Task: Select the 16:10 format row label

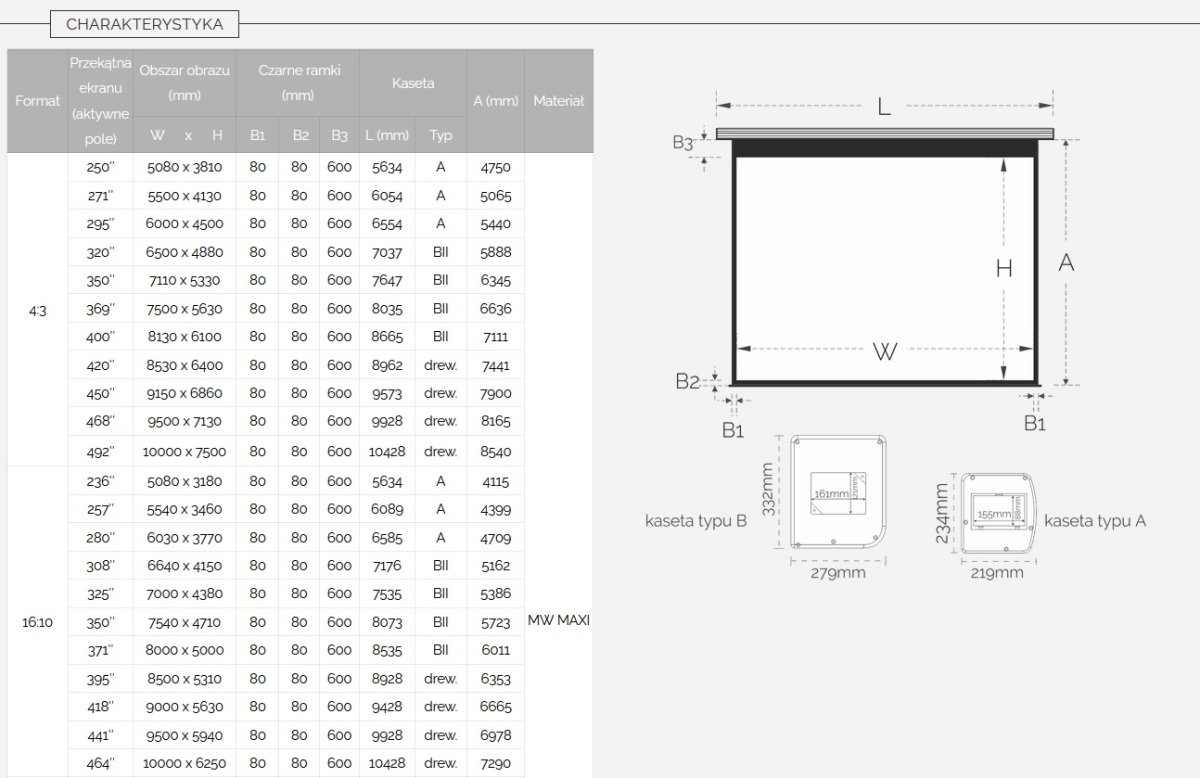Action: point(37,621)
